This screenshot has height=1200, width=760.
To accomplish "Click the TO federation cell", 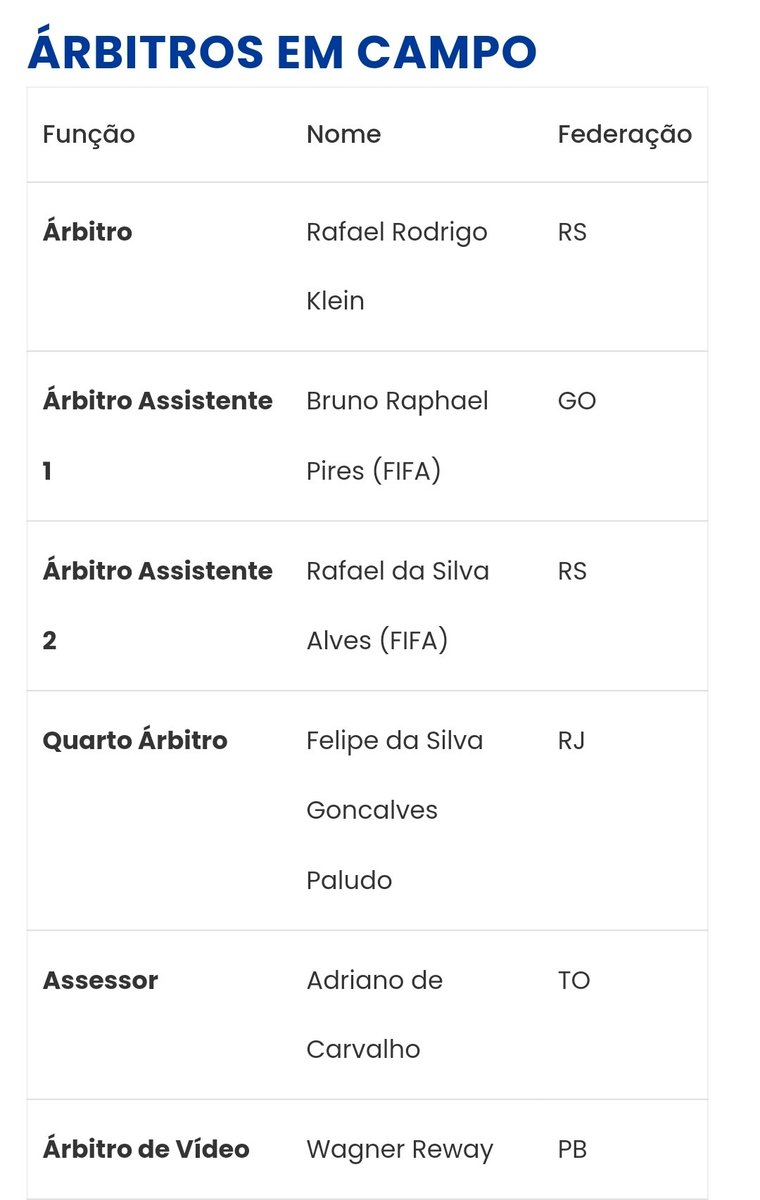I will pyautogui.click(x=574, y=980).
